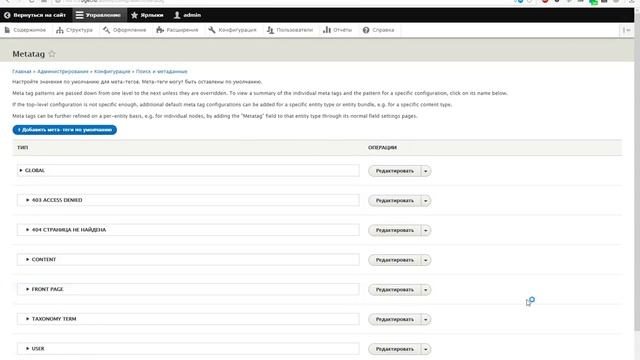Click 'Редактировать' for 404 page row

coord(394,231)
